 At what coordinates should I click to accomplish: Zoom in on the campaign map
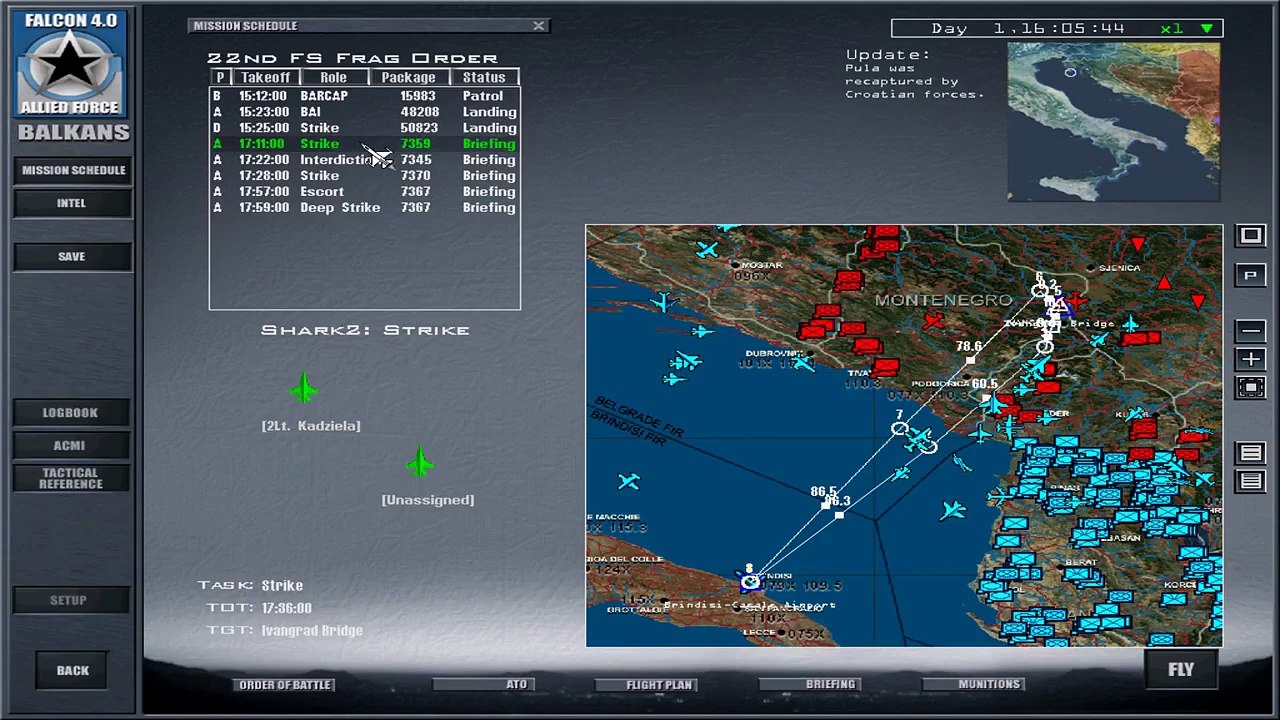pyautogui.click(x=1251, y=359)
